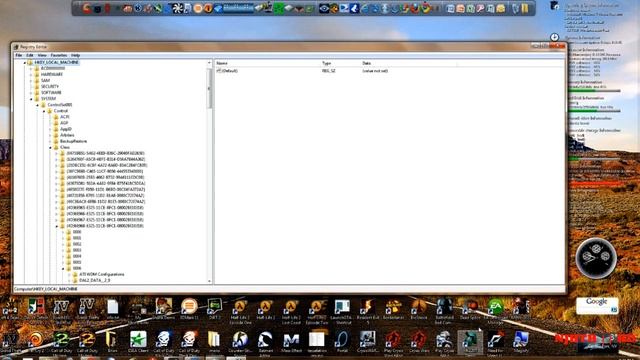The image size is (640, 360).
Task: Expand the SOFTWARE key arrow
Action: point(31,93)
